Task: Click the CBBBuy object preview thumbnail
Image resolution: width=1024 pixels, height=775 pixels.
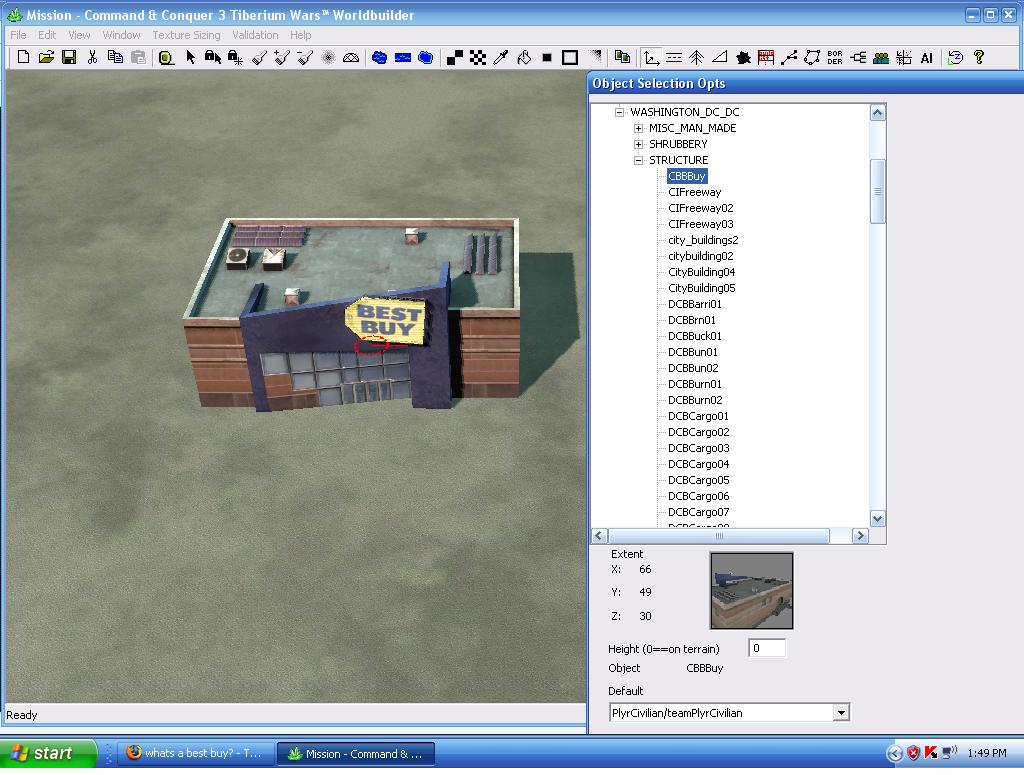Action: 752,591
